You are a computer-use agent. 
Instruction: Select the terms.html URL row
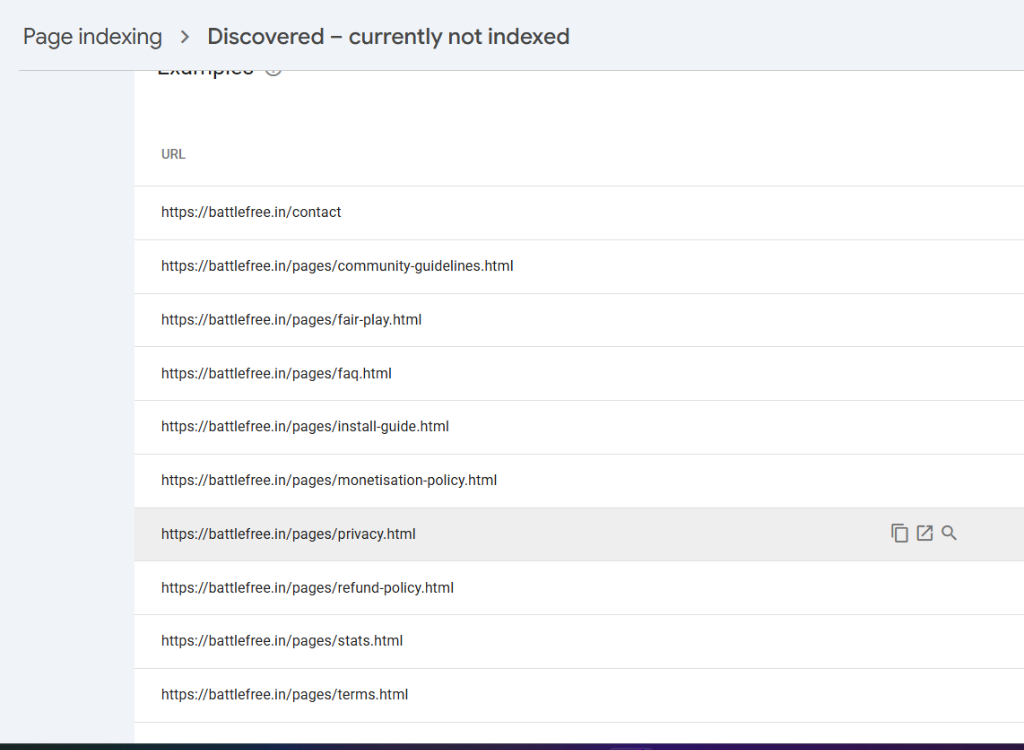[x=579, y=695]
